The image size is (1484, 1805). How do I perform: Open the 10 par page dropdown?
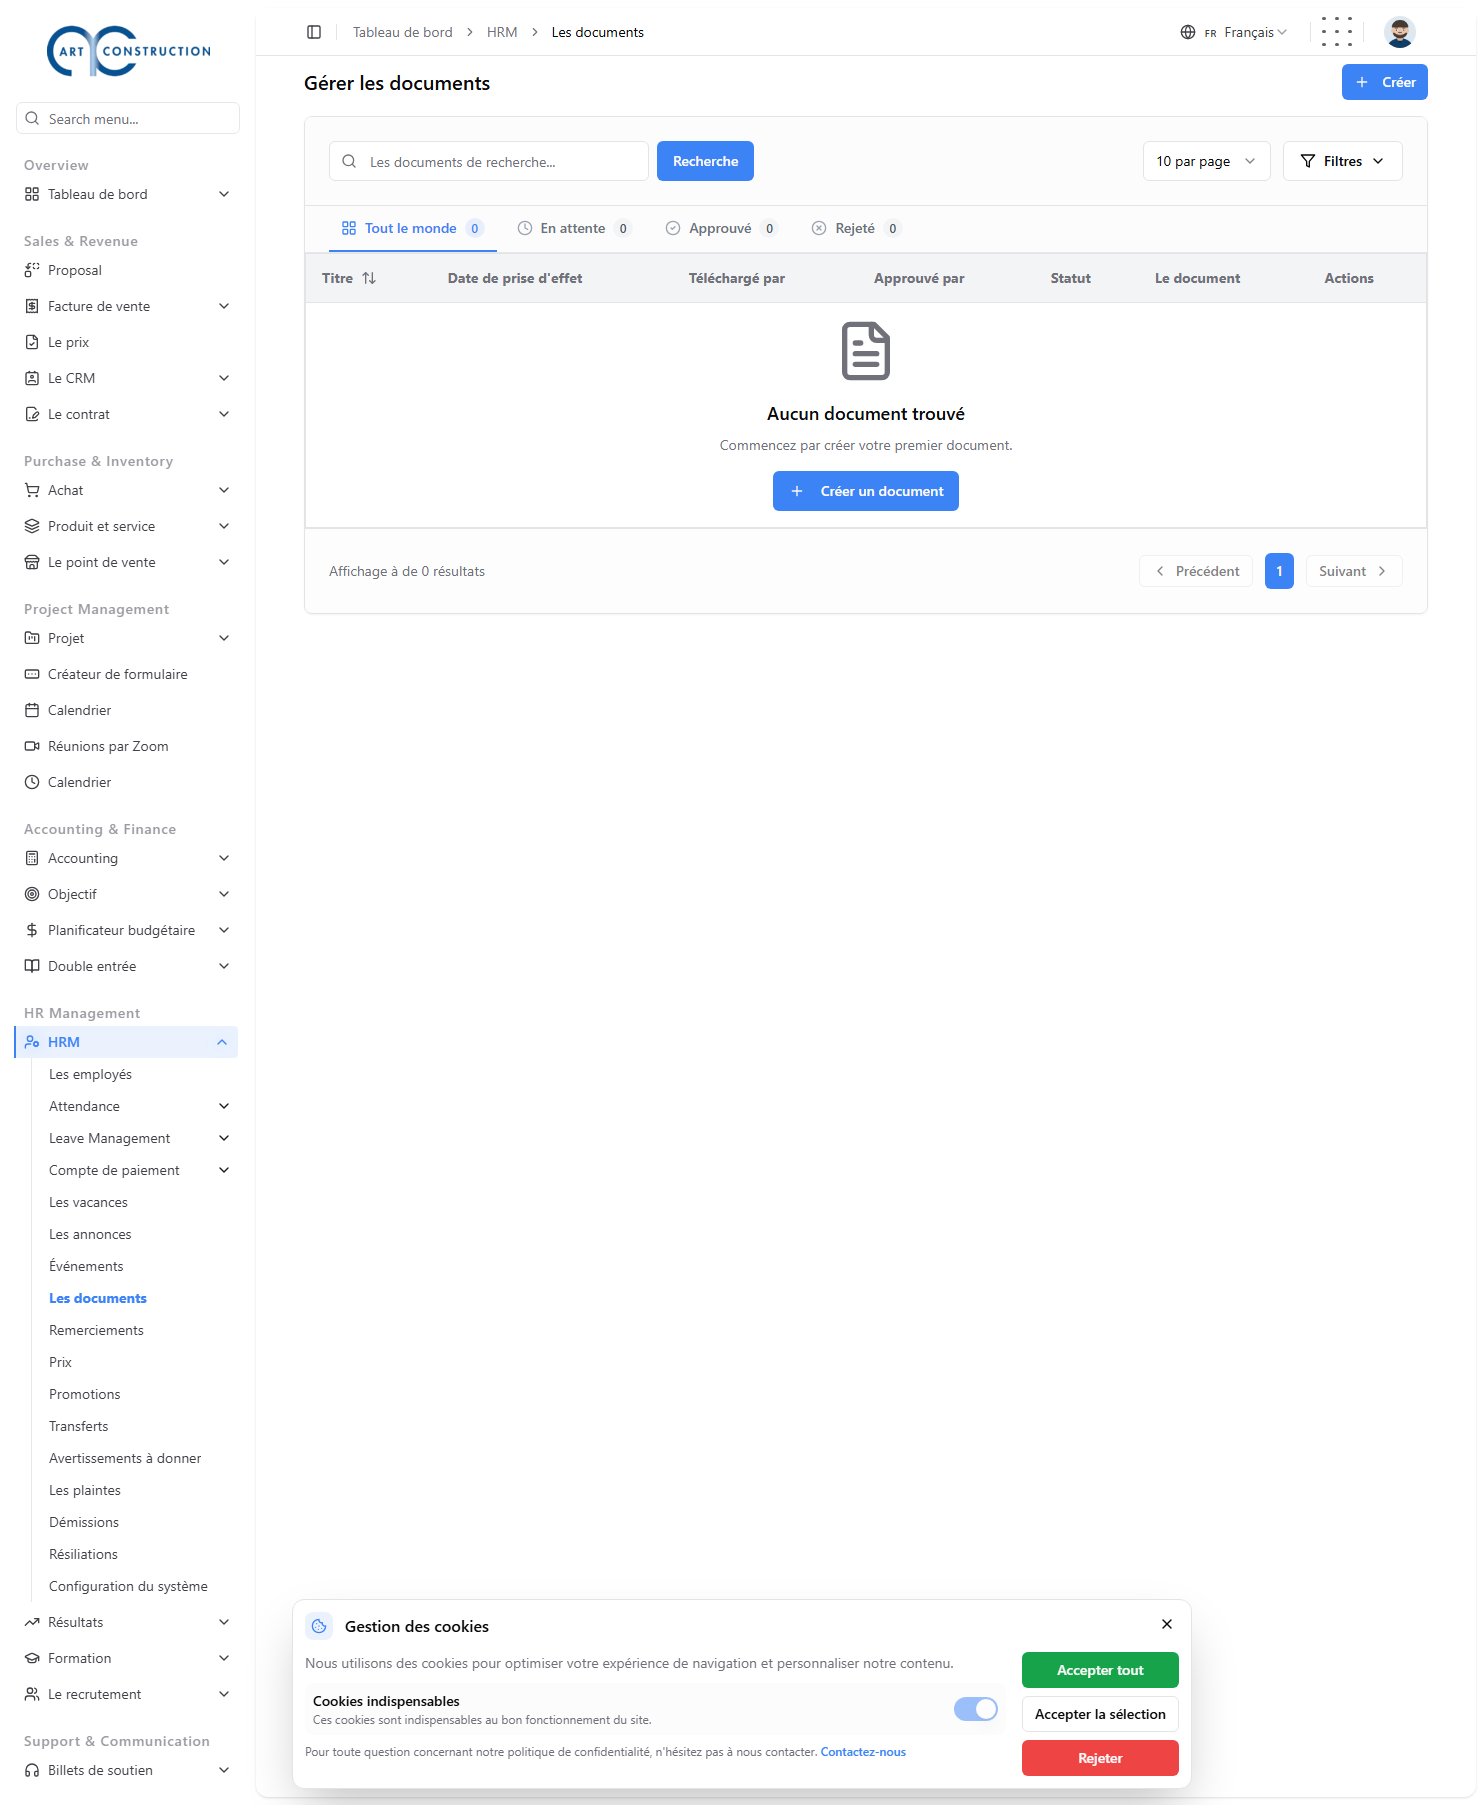[1206, 161]
